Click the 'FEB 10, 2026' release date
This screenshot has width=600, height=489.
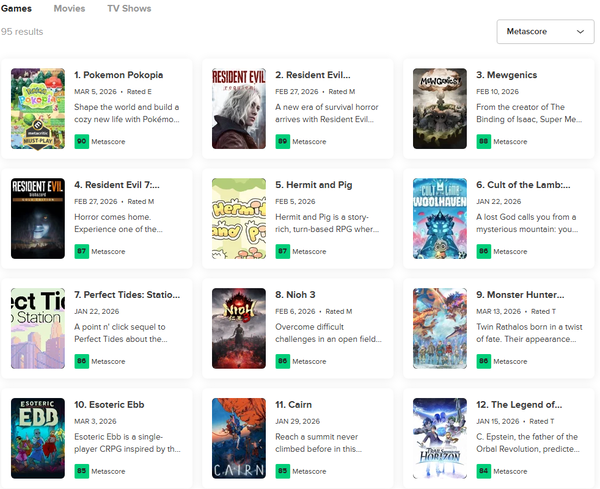coord(497,92)
